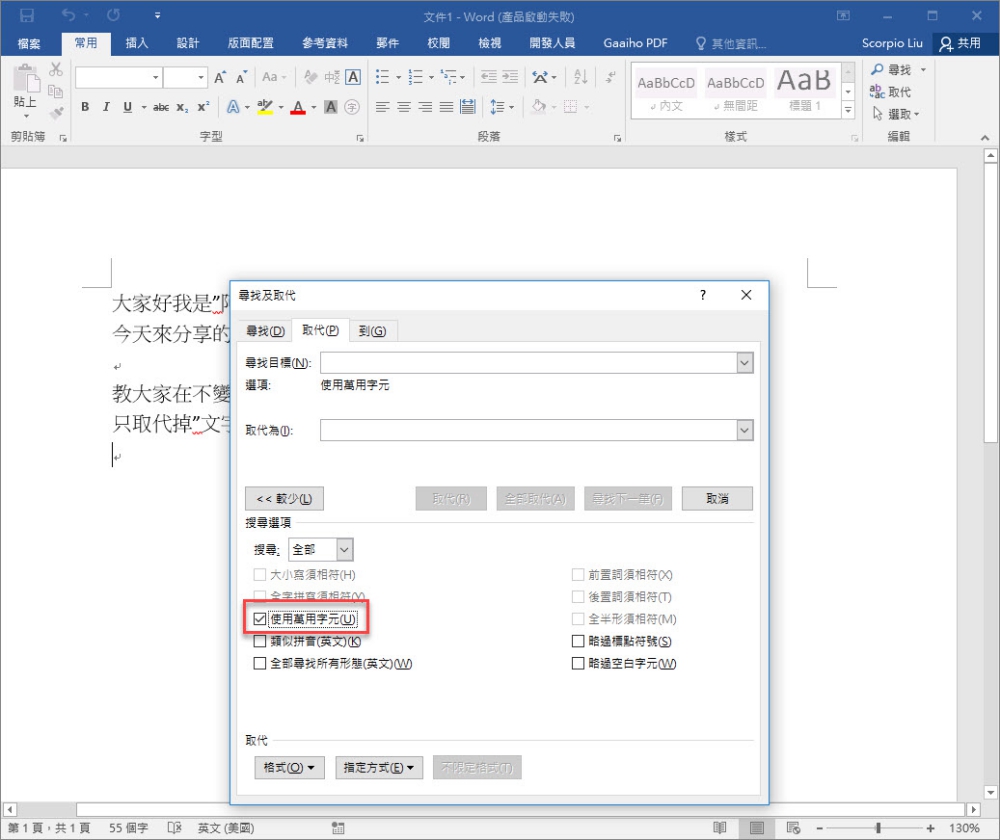Image resolution: width=1000 pixels, height=840 pixels.
Task: Click the Save icon in title bar
Action: coord(27,15)
